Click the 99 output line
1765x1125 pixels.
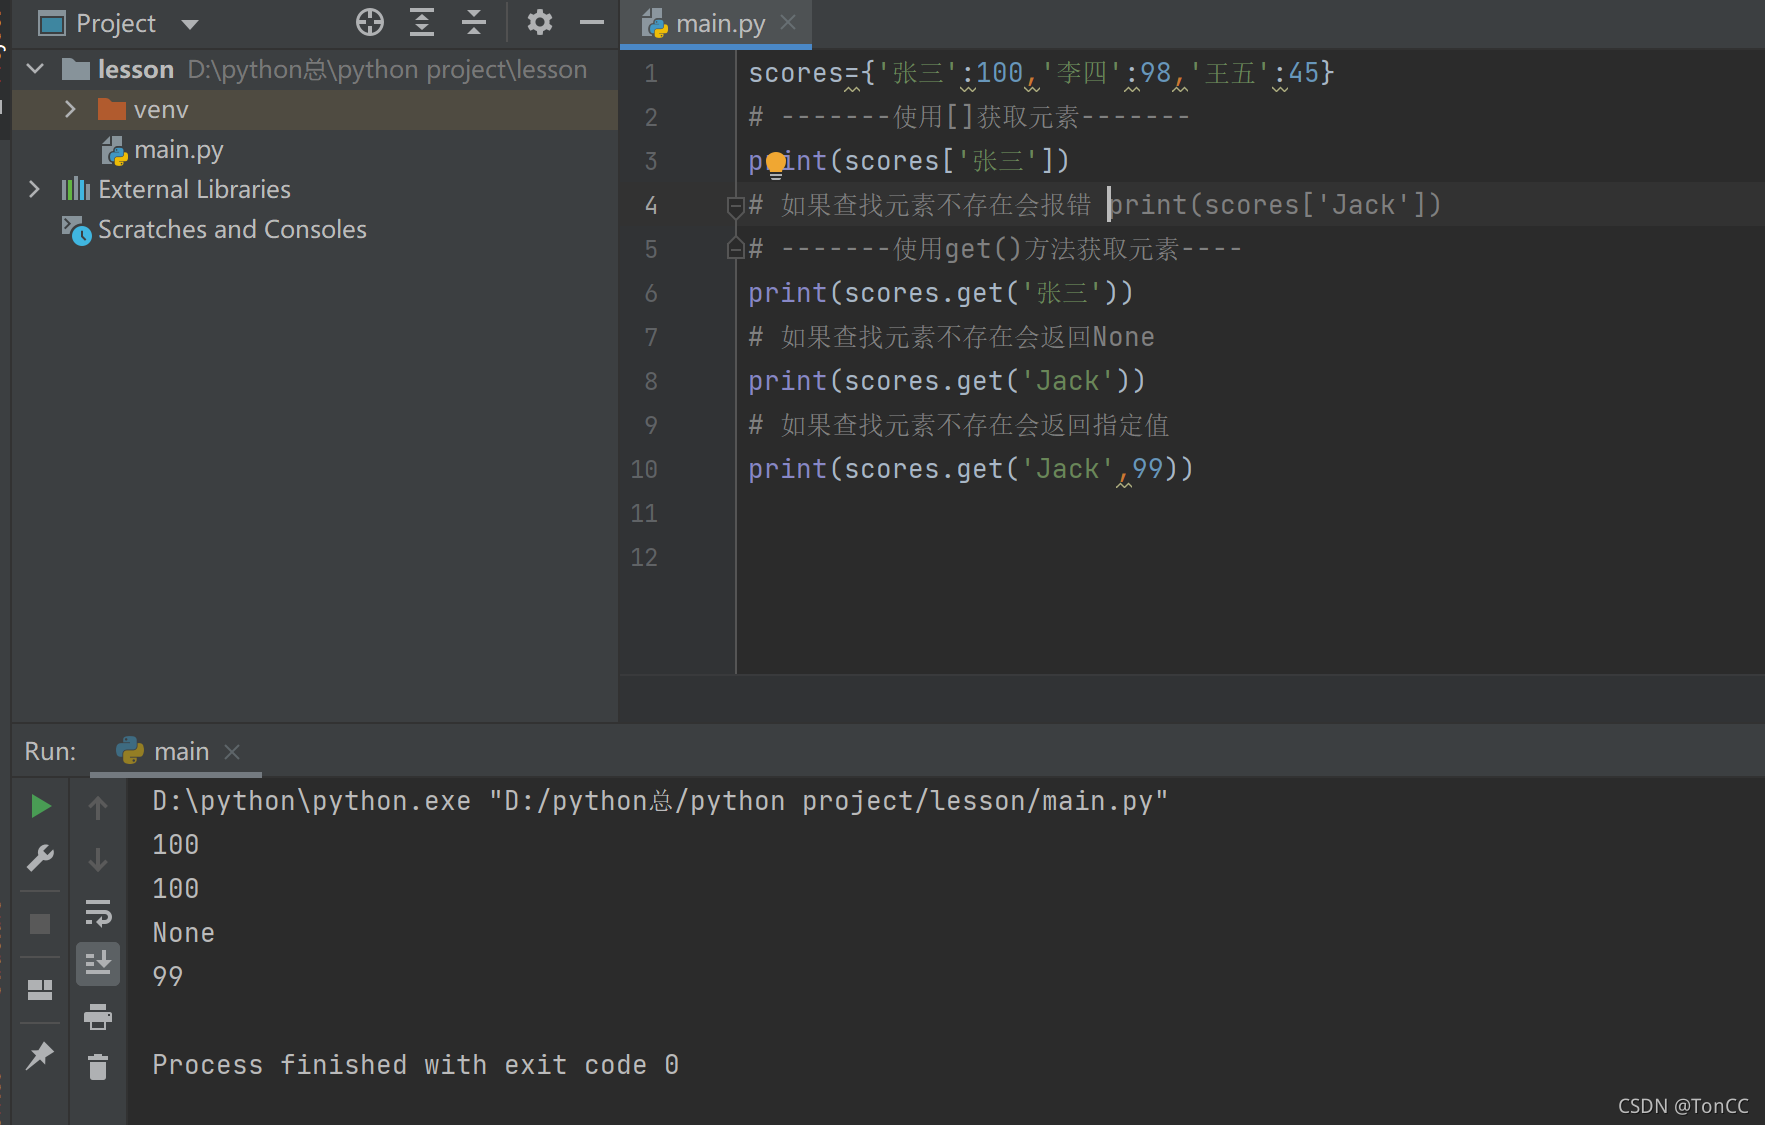pos(168,977)
